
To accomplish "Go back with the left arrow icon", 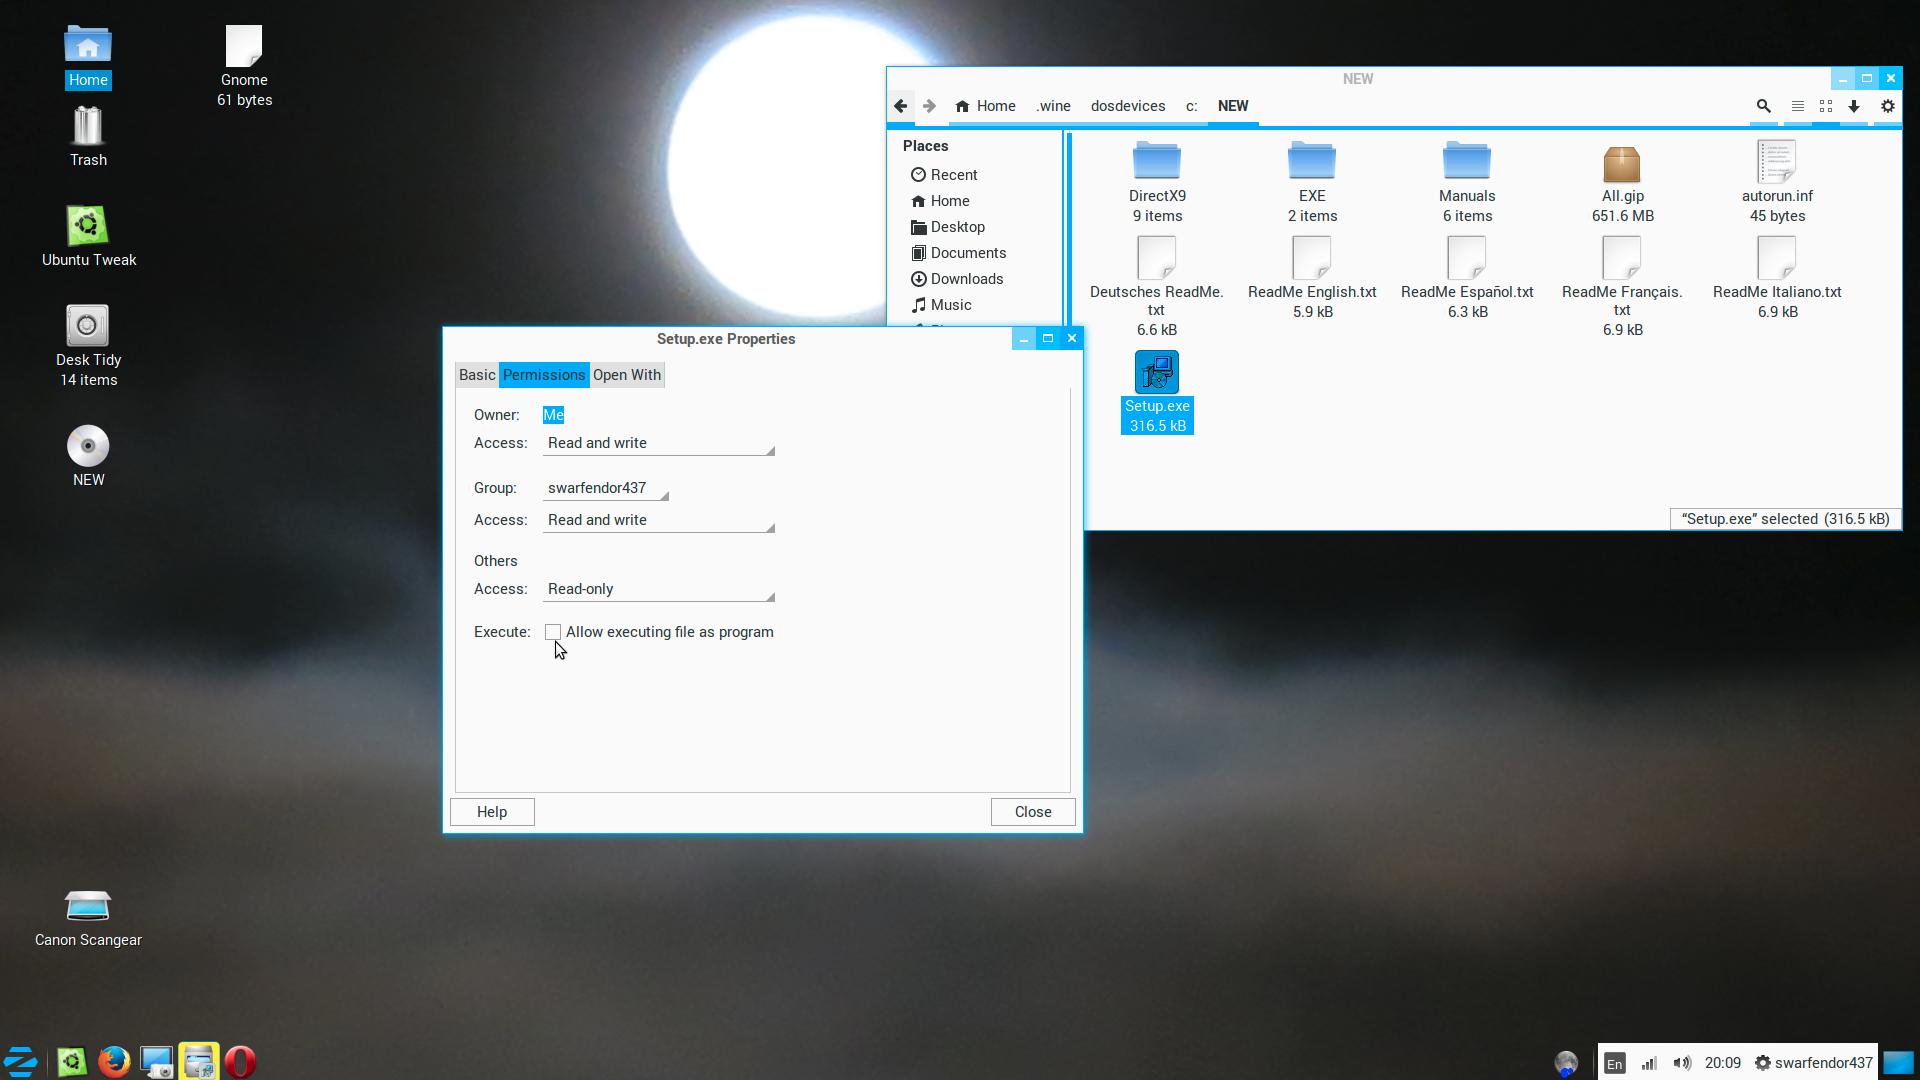I will pos(901,106).
